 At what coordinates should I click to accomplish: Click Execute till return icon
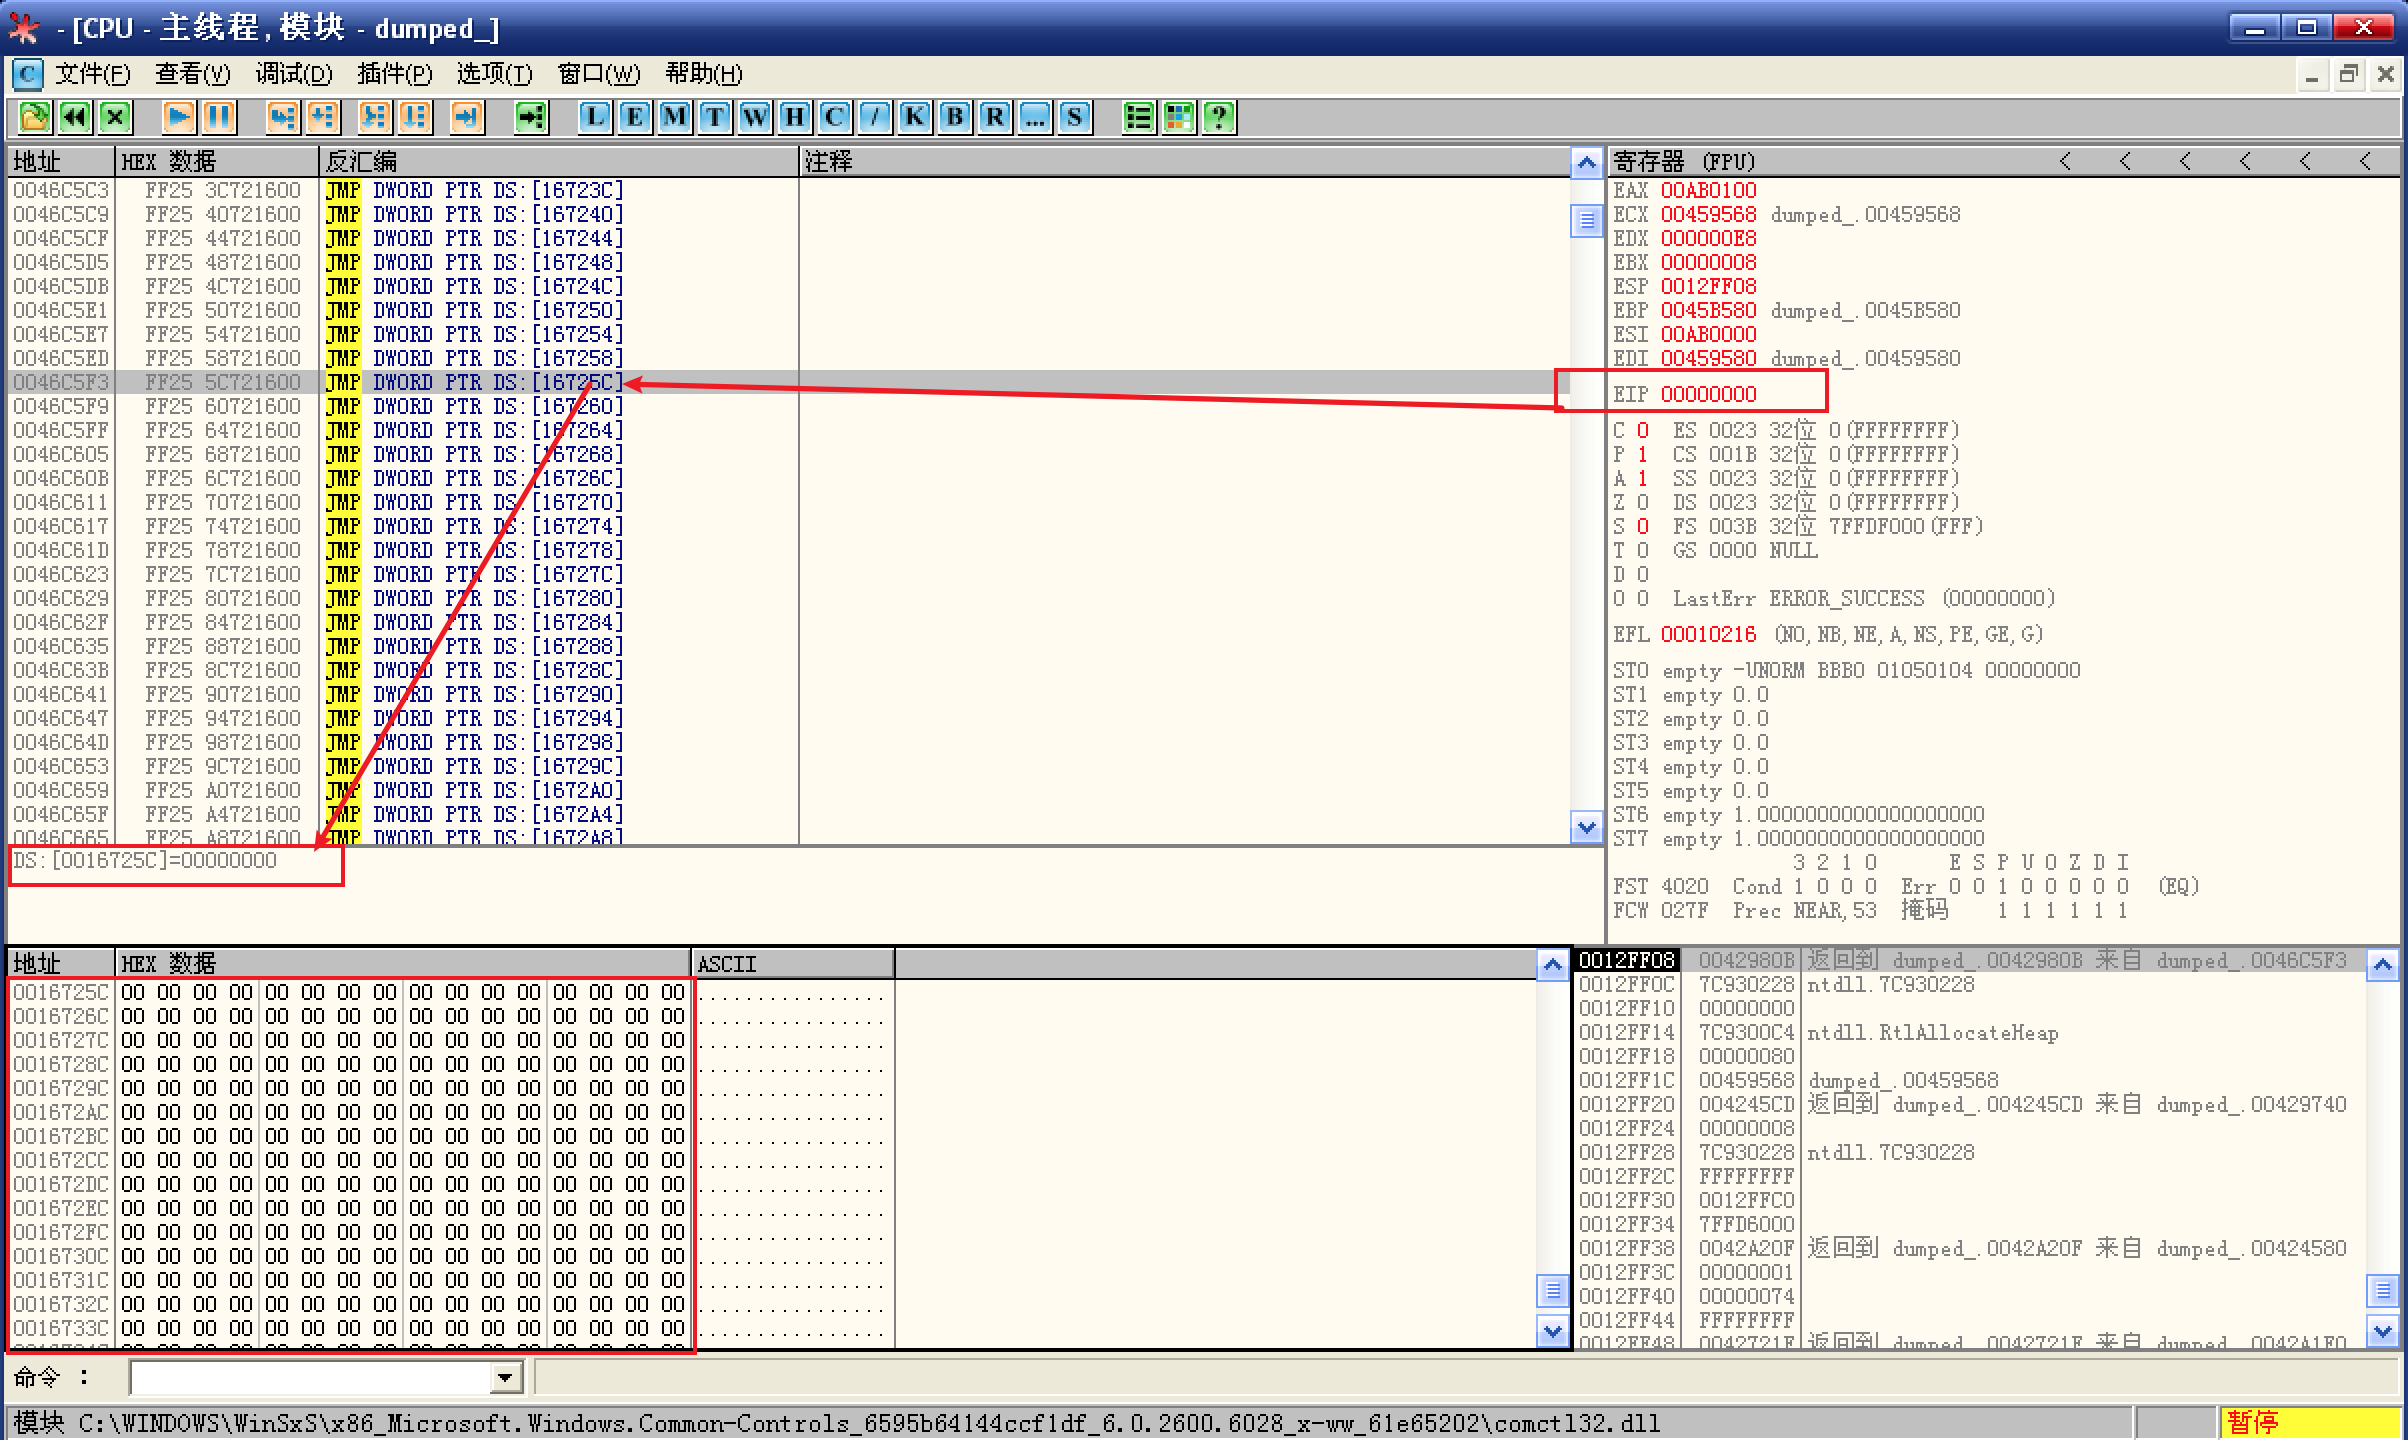(x=467, y=117)
